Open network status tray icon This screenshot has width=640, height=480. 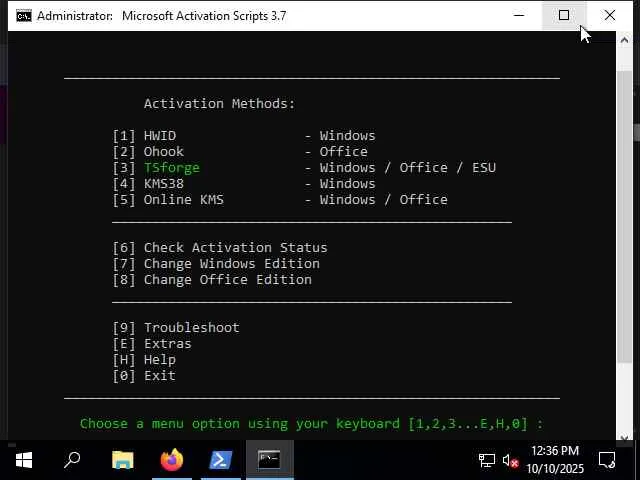(x=487, y=461)
